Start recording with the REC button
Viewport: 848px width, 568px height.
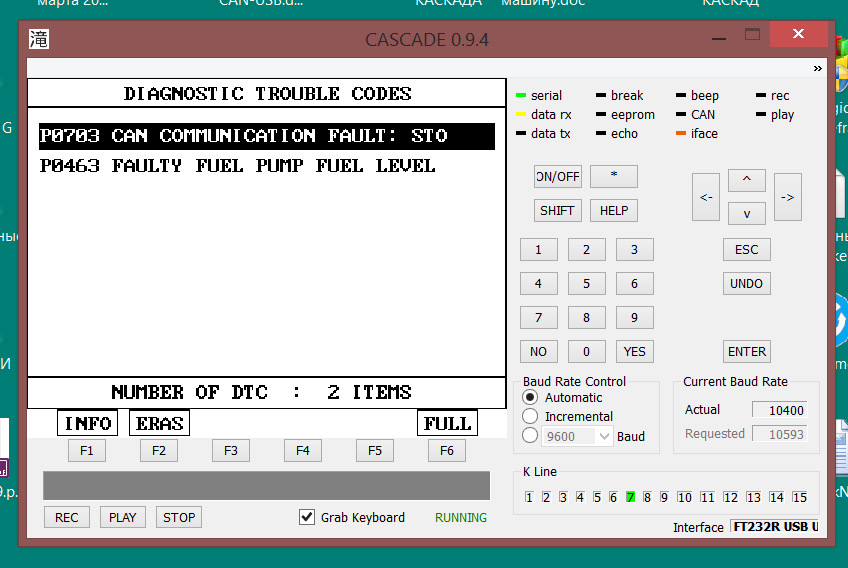pos(67,518)
